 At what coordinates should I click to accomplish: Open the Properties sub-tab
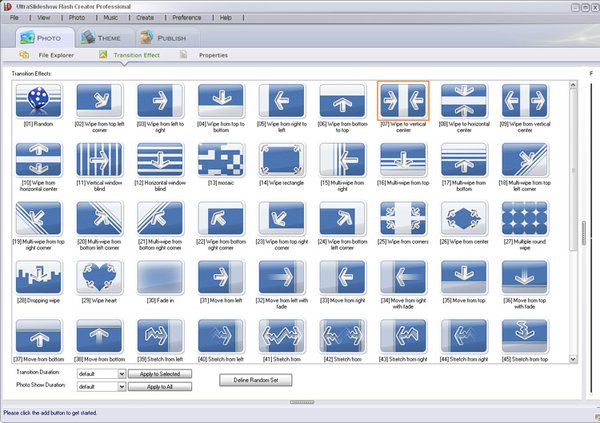(x=205, y=55)
